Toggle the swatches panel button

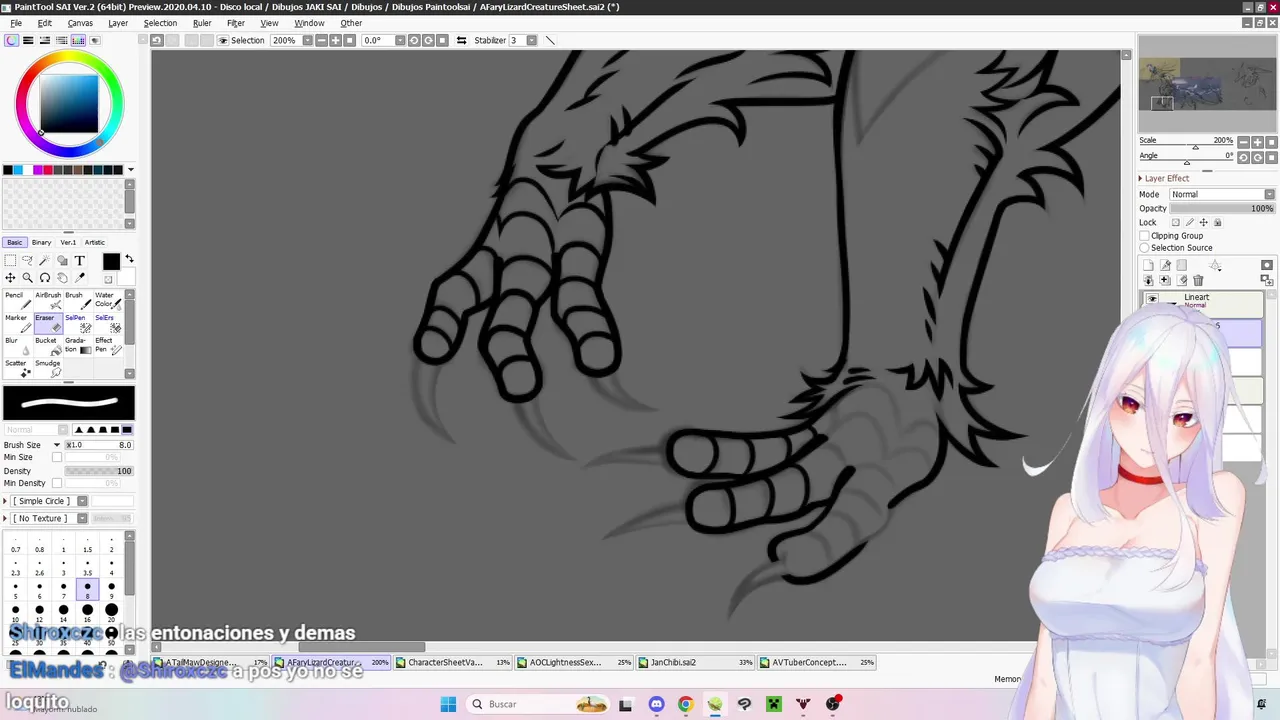click(78, 40)
